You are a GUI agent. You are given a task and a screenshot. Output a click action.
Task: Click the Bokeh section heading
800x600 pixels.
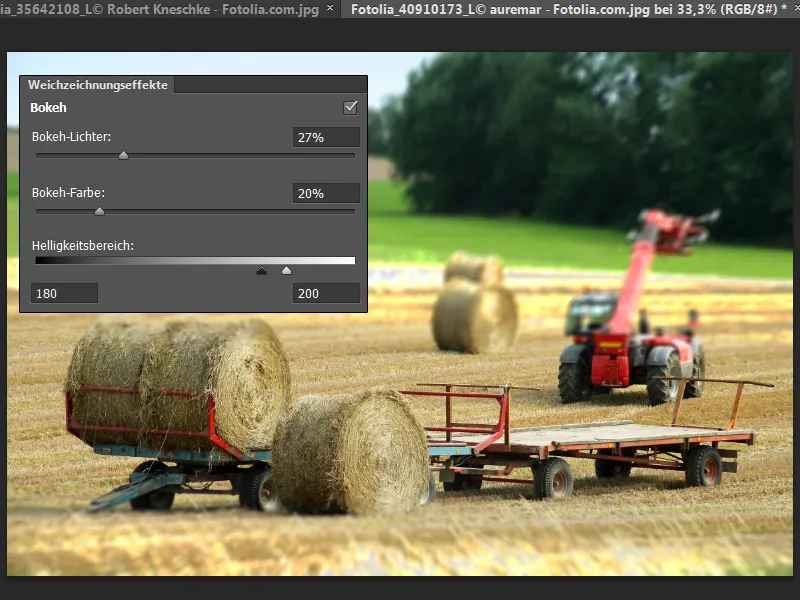[48, 108]
